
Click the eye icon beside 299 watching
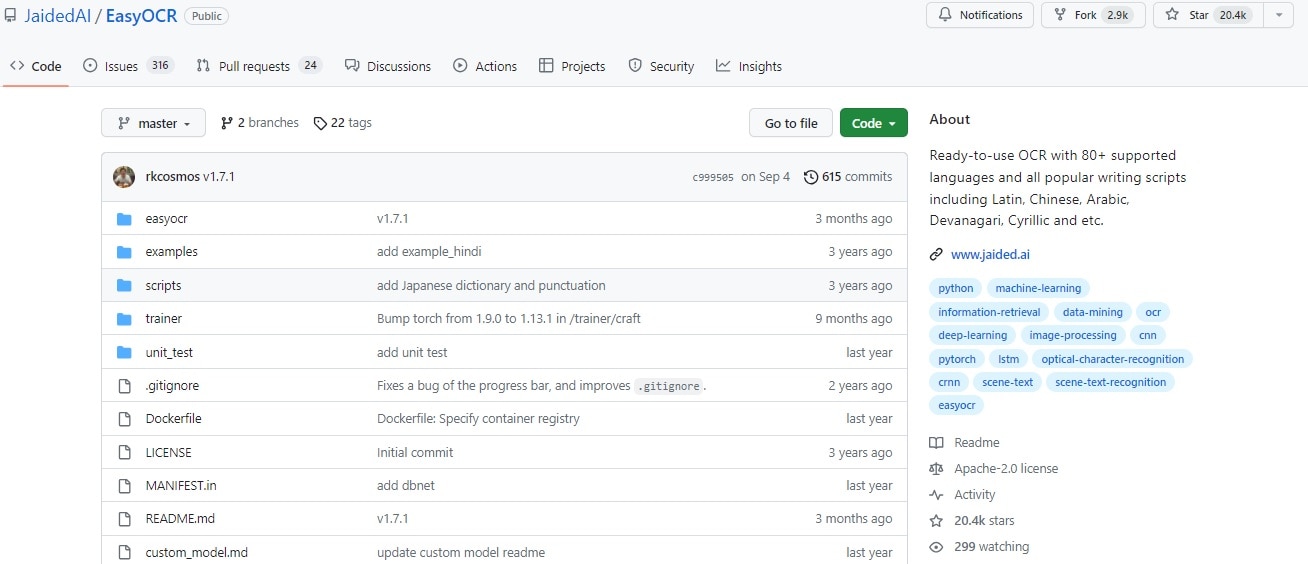click(936, 547)
